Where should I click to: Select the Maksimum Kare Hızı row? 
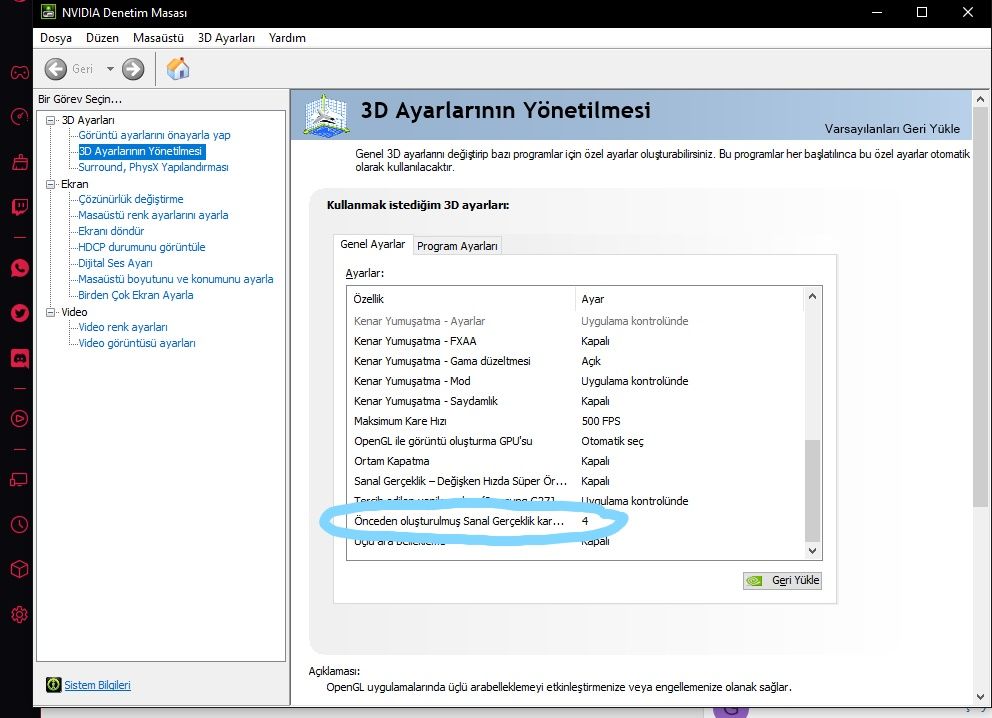point(576,421)
